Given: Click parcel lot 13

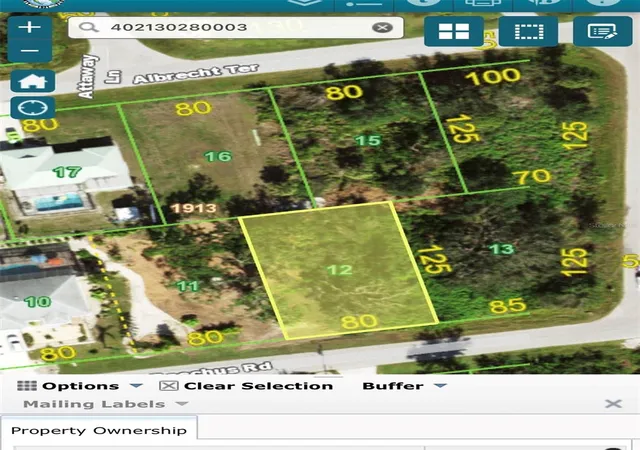Looking at the screenshot, I should tap(501, 249).
